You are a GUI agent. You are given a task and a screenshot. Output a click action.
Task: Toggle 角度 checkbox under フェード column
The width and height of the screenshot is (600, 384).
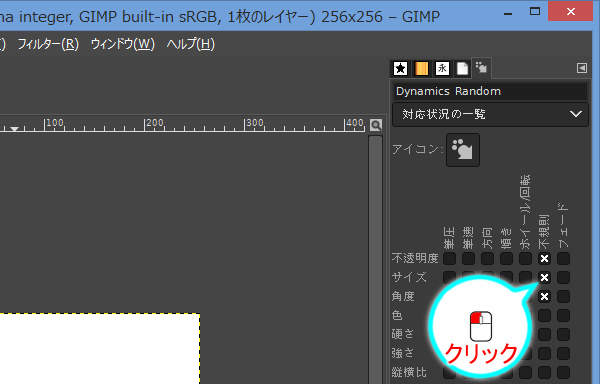point(563,296)
